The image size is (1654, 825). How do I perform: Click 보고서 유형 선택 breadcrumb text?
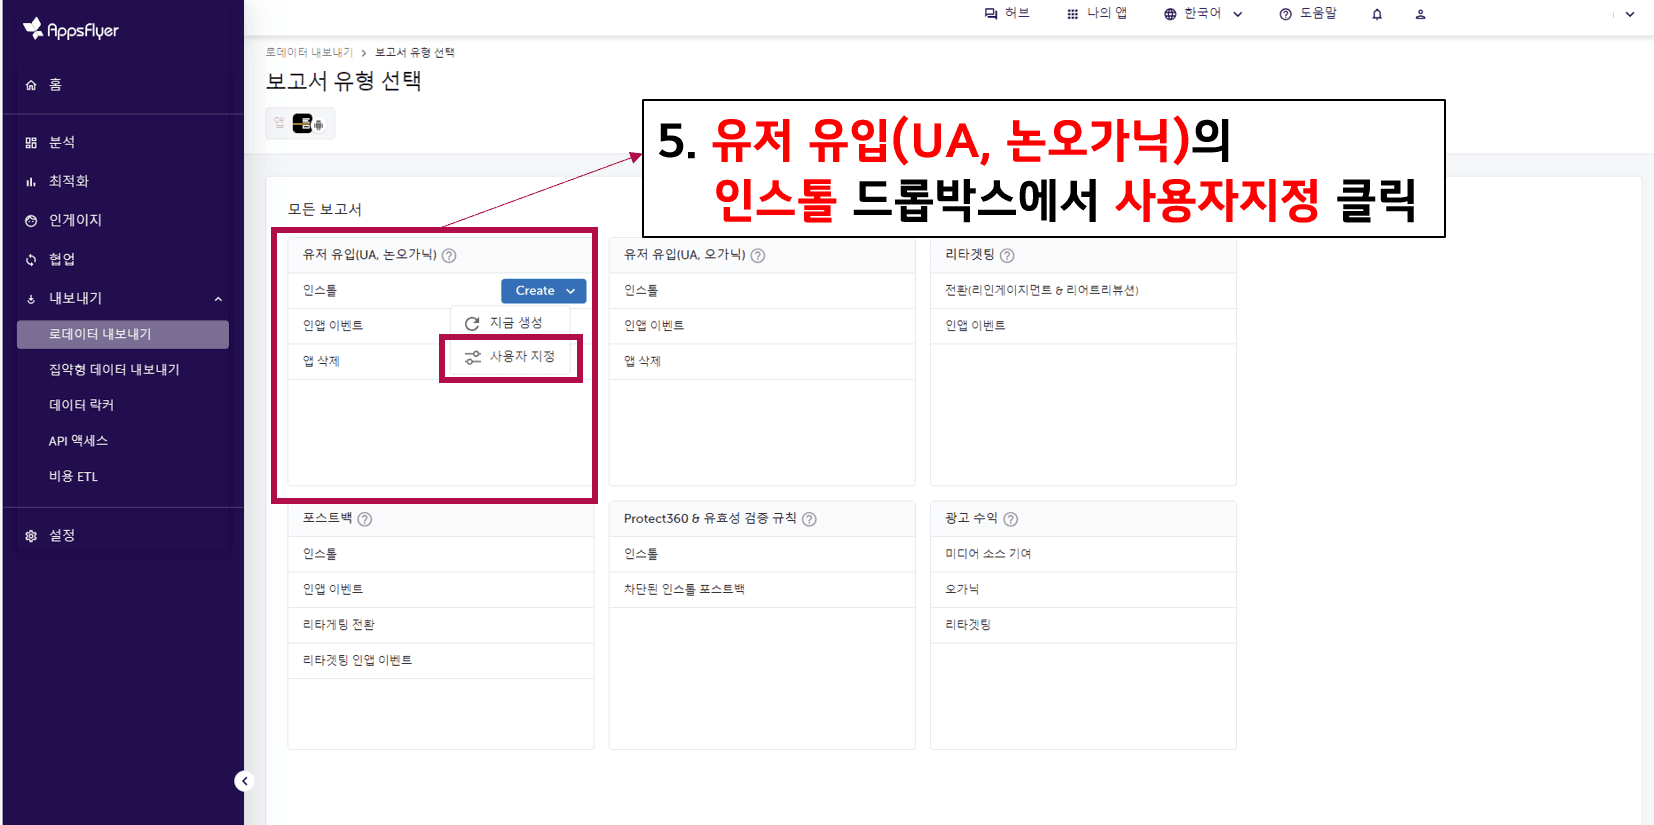(415, 52)
